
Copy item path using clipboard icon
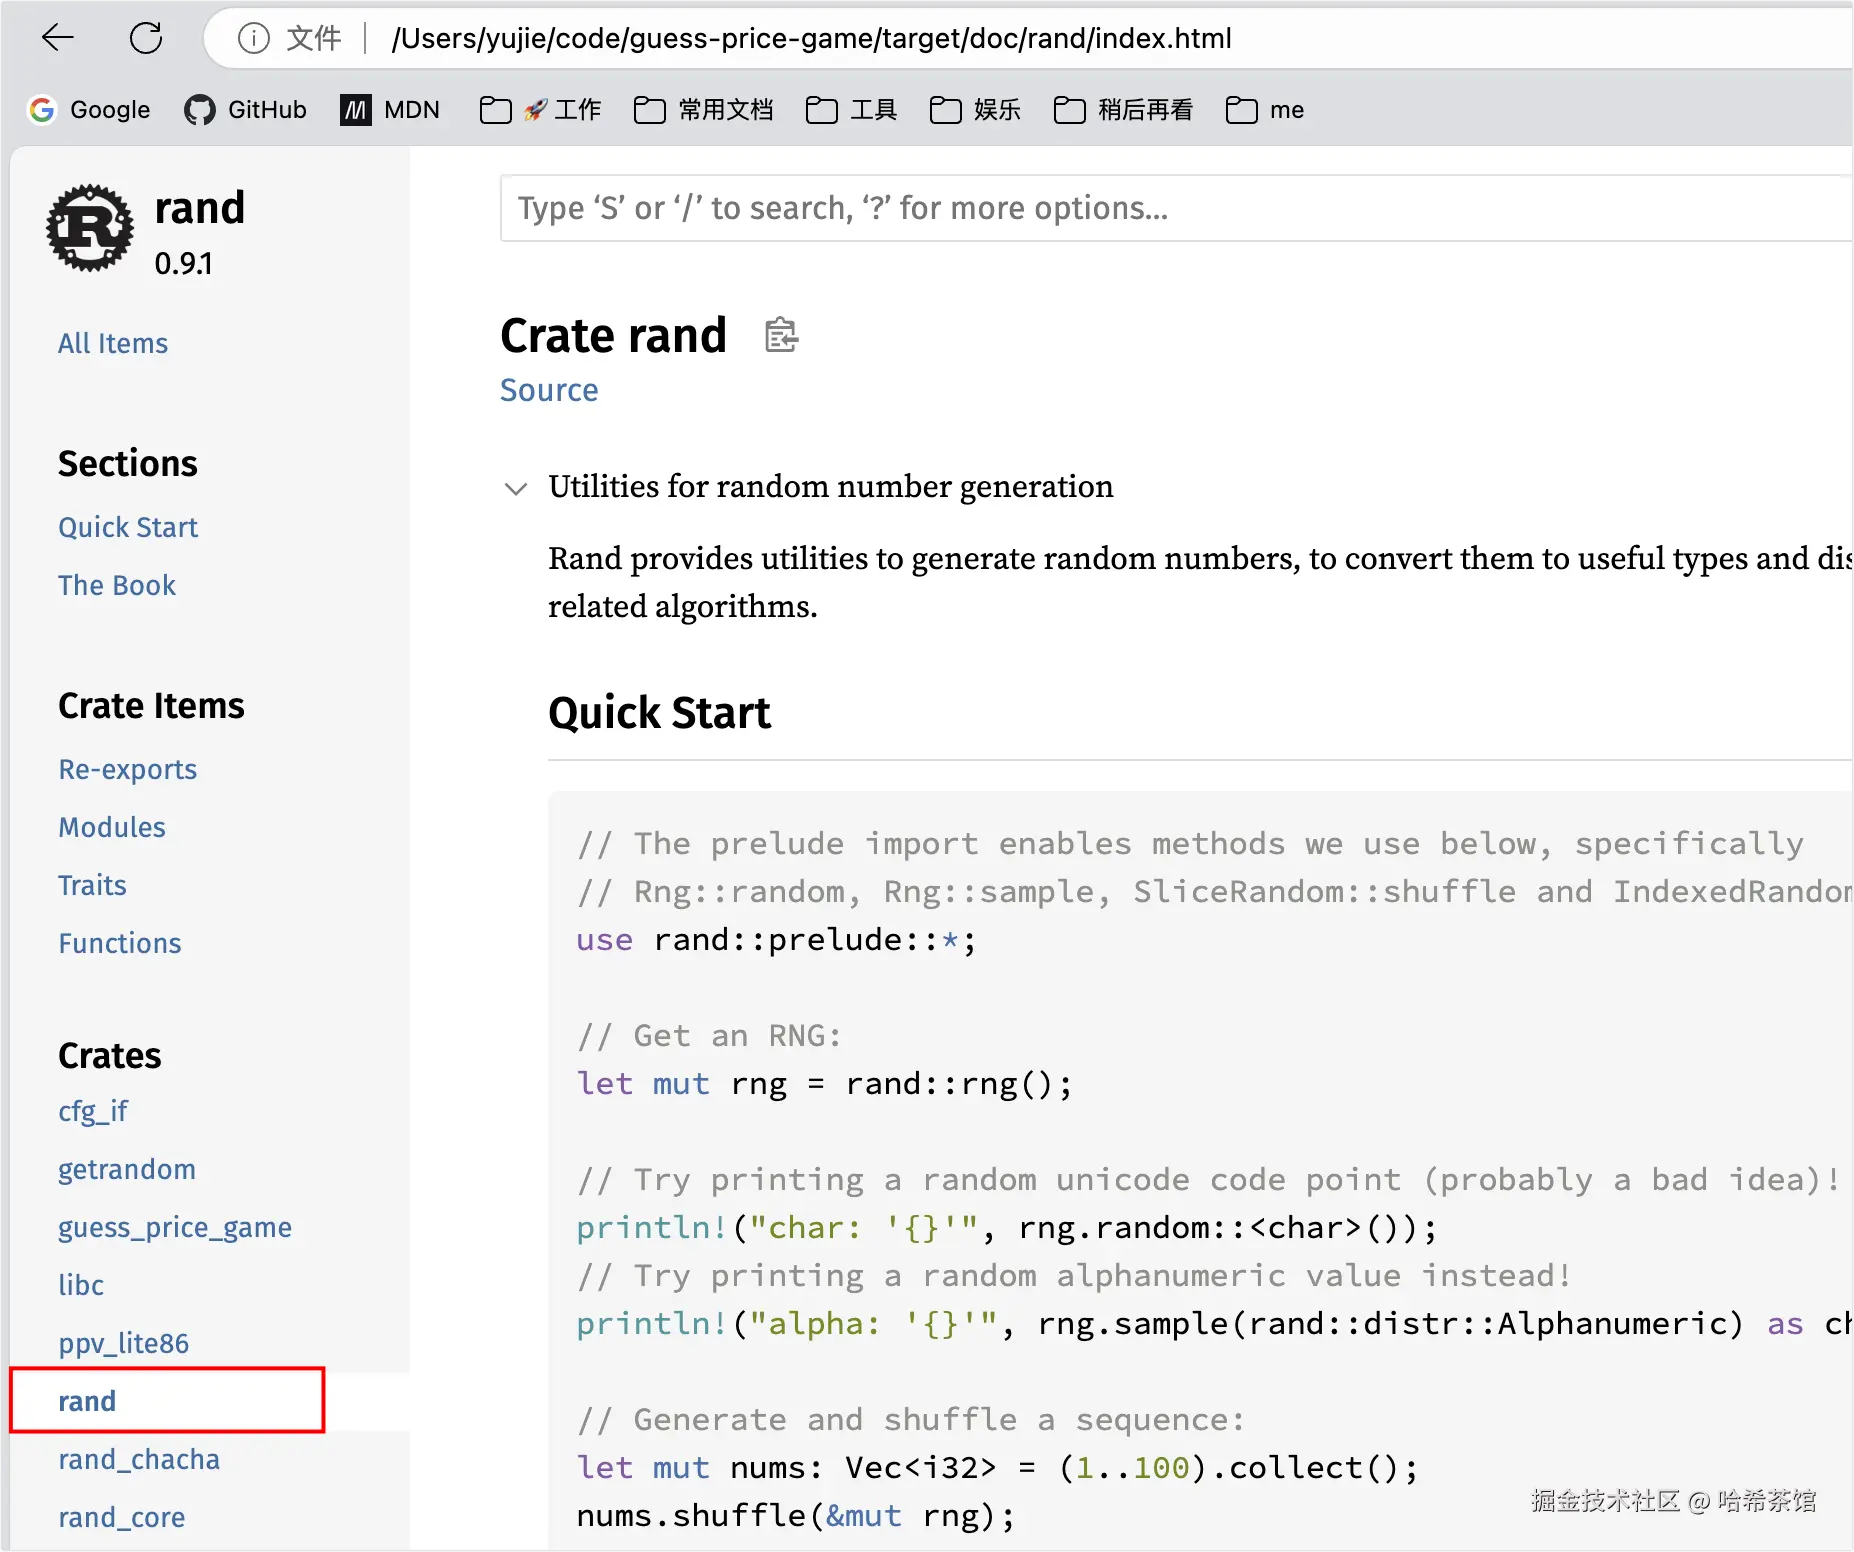coord(781,335)
